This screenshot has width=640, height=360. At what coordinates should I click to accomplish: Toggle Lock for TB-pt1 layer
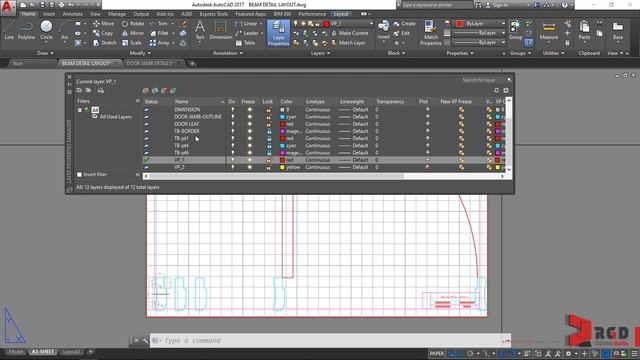click(269, 139)
